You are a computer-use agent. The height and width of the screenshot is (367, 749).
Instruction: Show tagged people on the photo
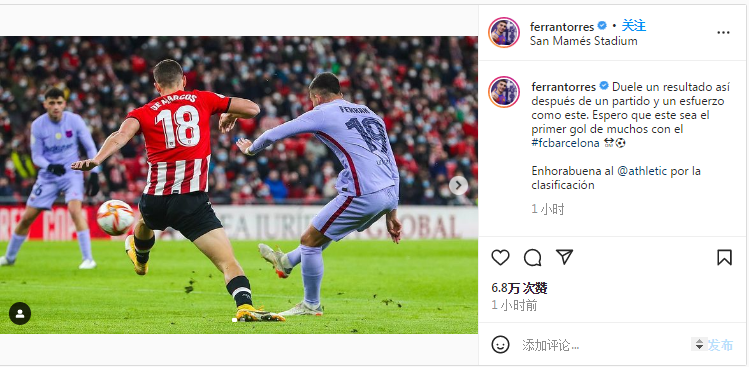[20, 313]
